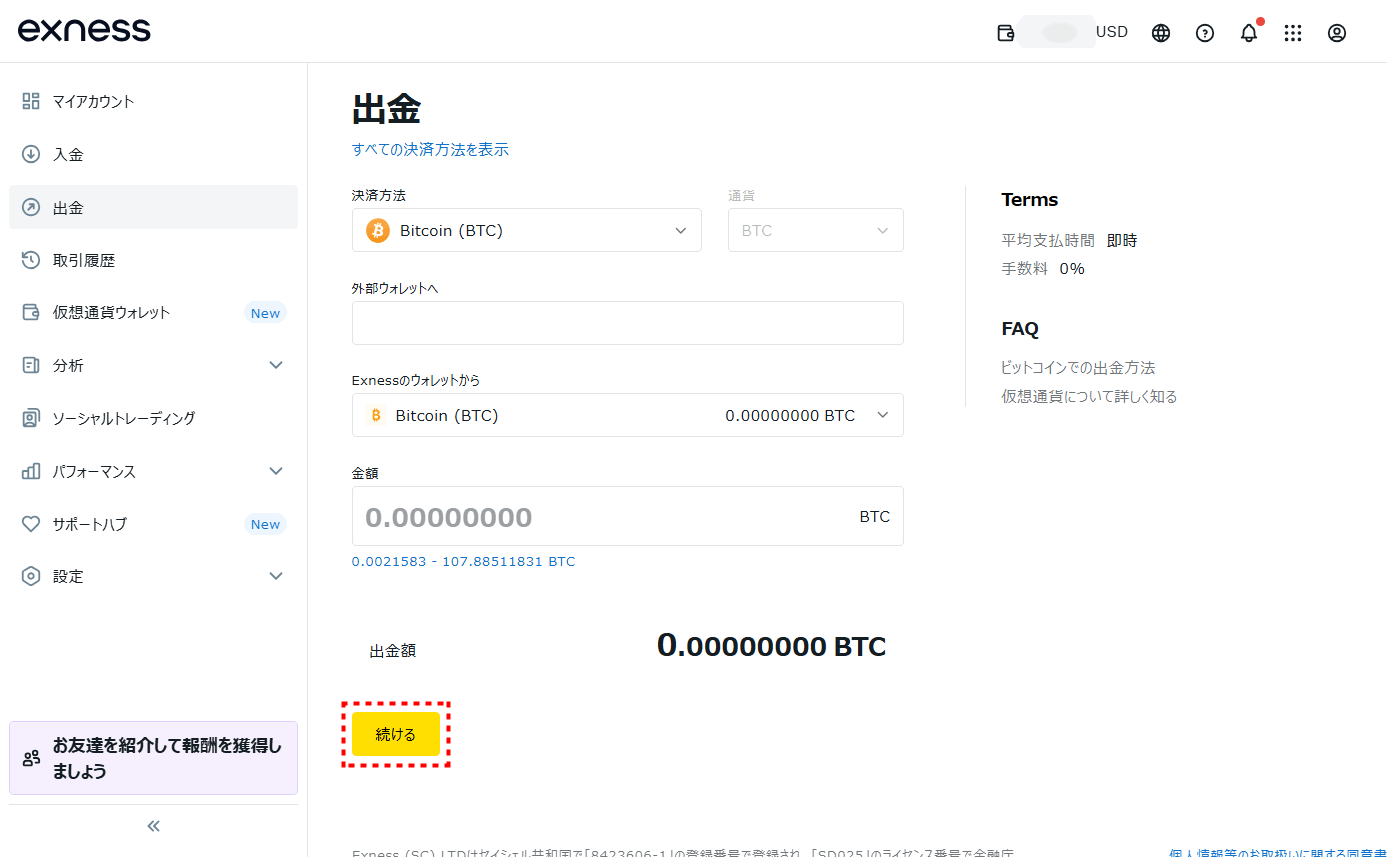This screenshot has width=1387, height=857.
Task: Click the orange Bitcoin icon in 決済方法
Action: [x=378, y=231]
